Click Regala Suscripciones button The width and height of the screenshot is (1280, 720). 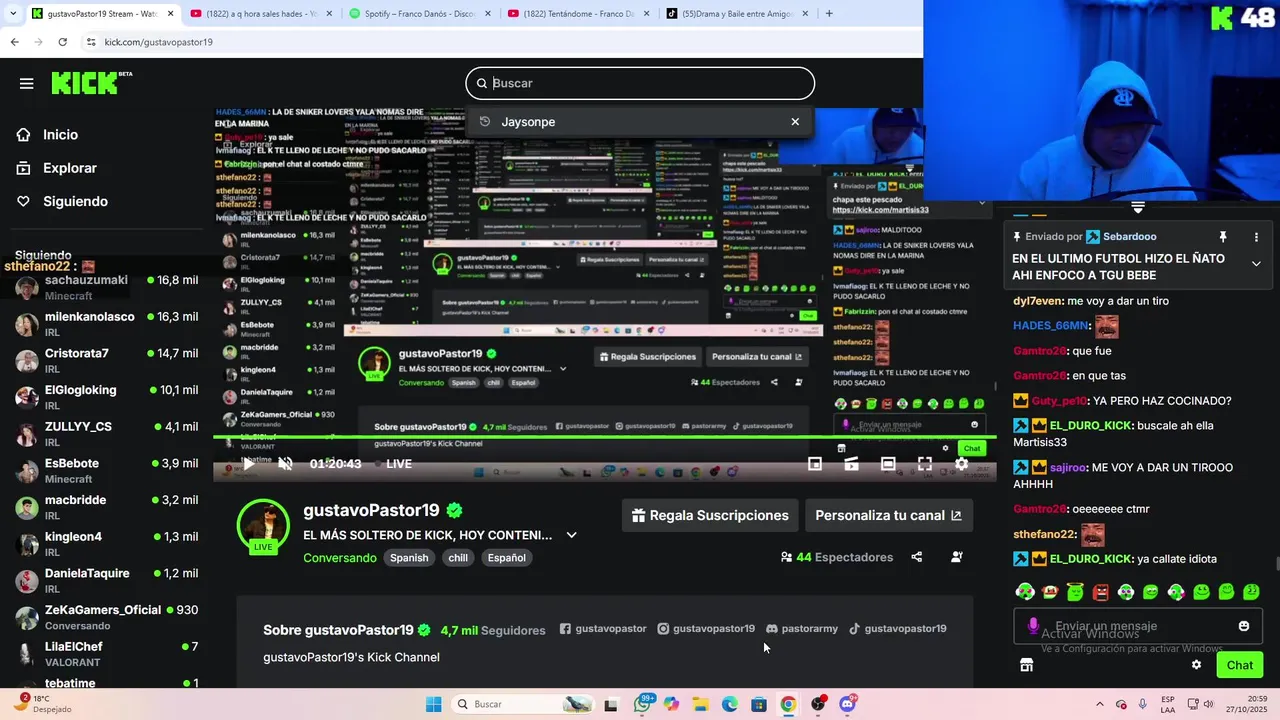click(710, 516)
